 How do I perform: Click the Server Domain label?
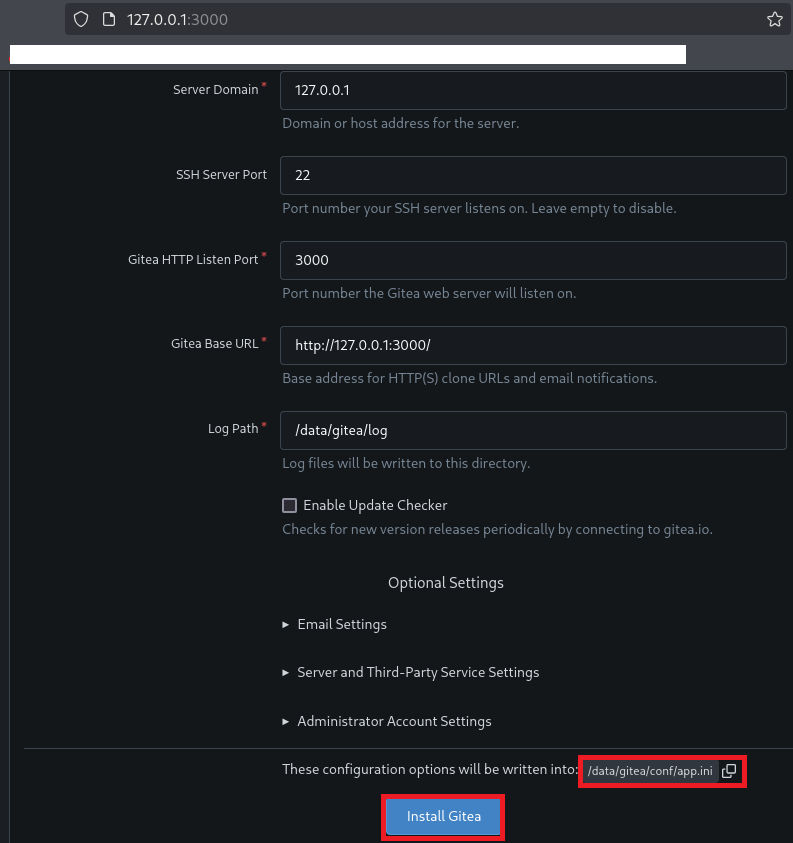[x=215, y=89]
